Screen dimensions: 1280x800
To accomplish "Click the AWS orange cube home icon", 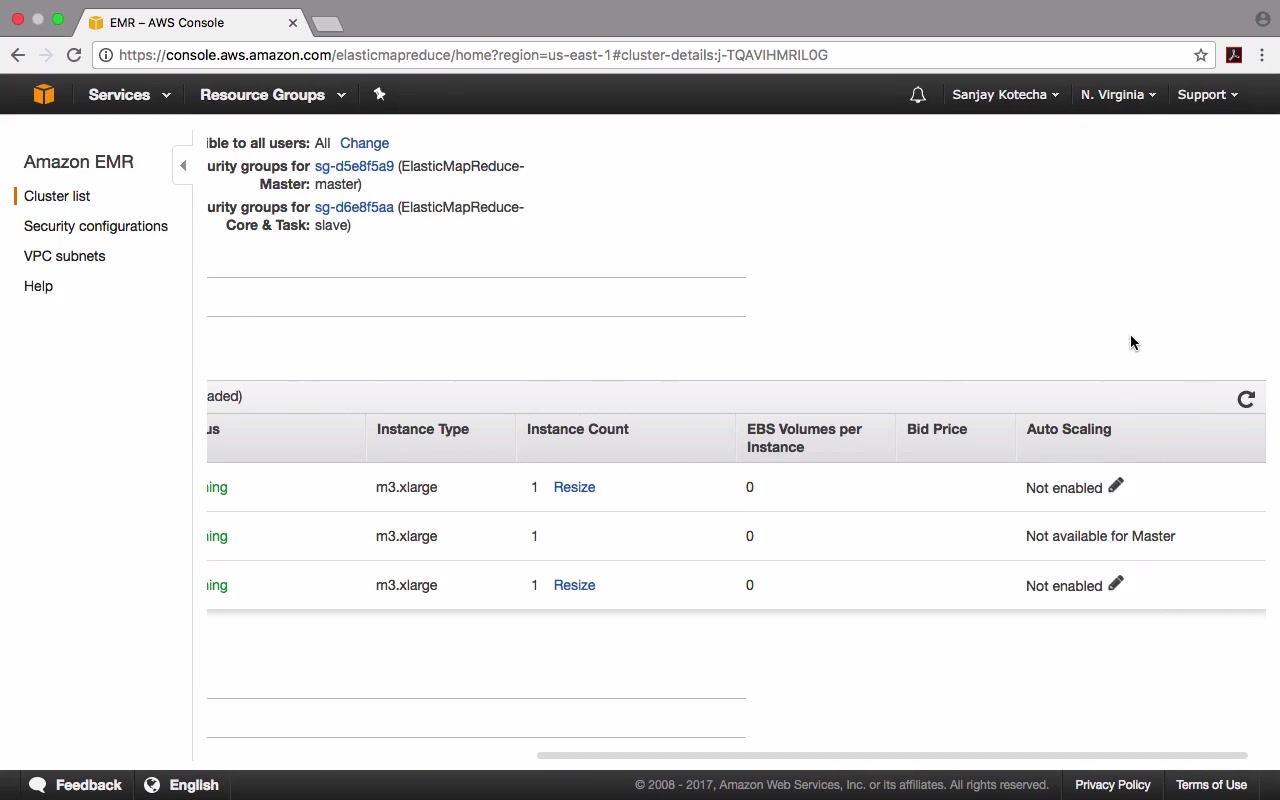I will pyautogui.click(x=44, y=94).
